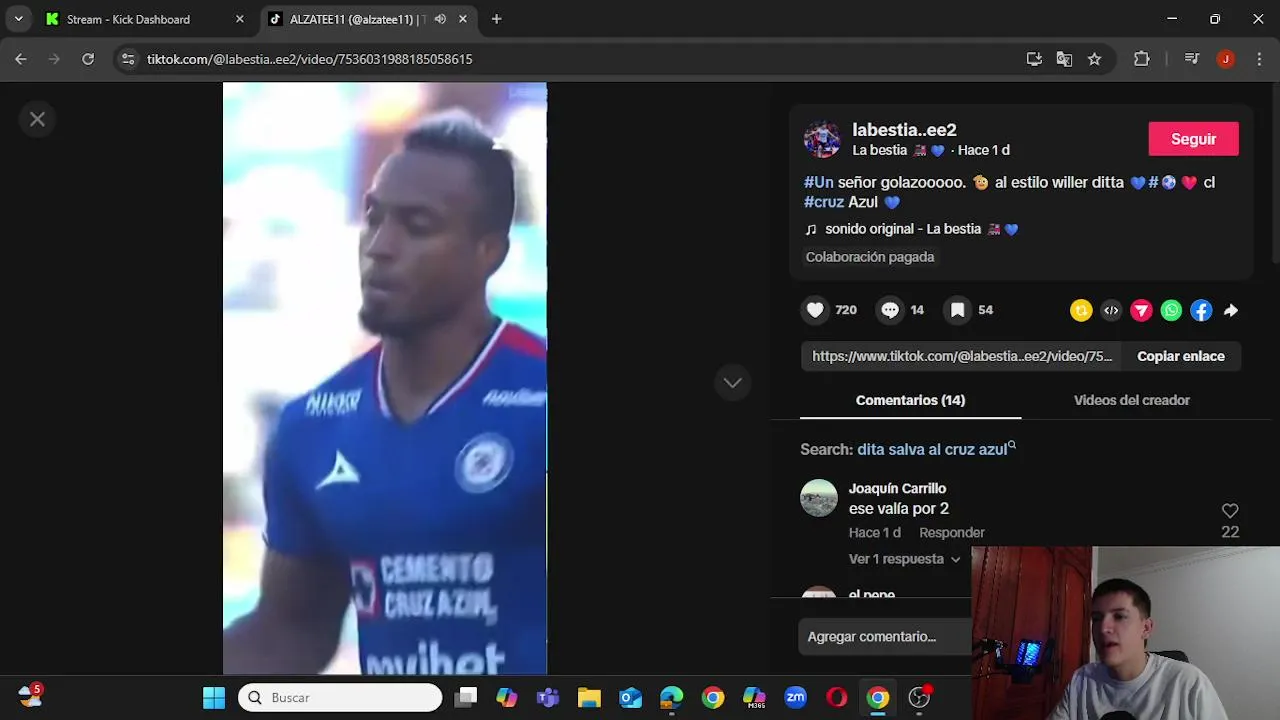This screenshot has width=1280, height=720.
Task: Open File Explorer from taskbar
Action: pos(589,698)
